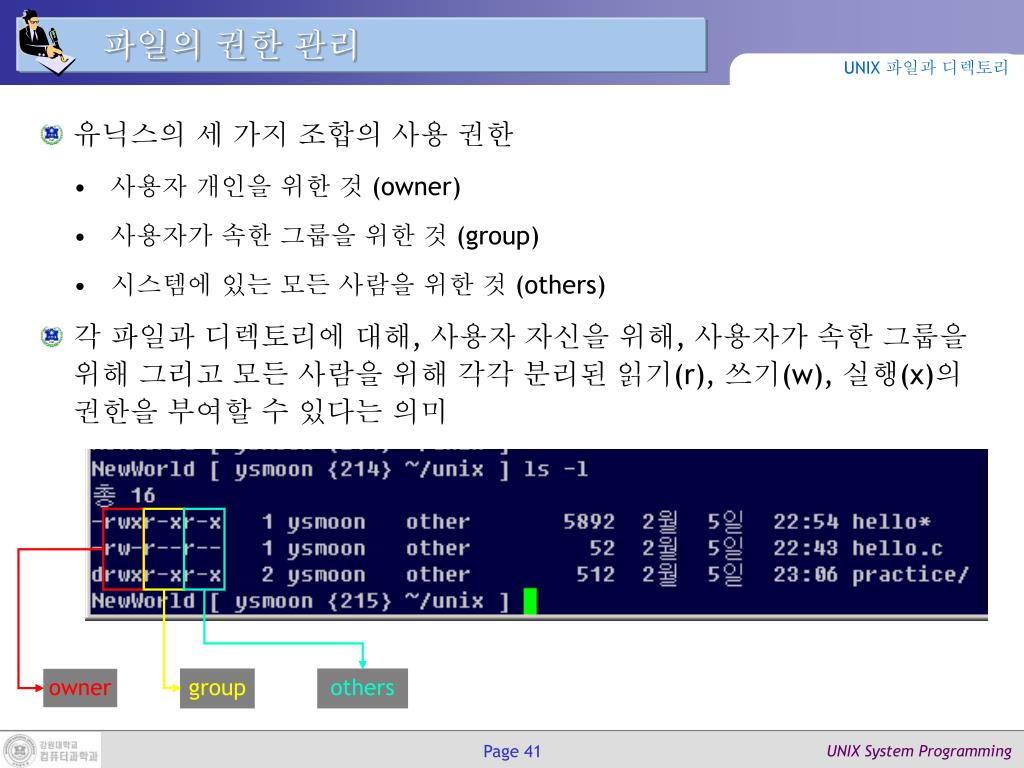
Task: Select the gray group label box
Action: point(217,688)
